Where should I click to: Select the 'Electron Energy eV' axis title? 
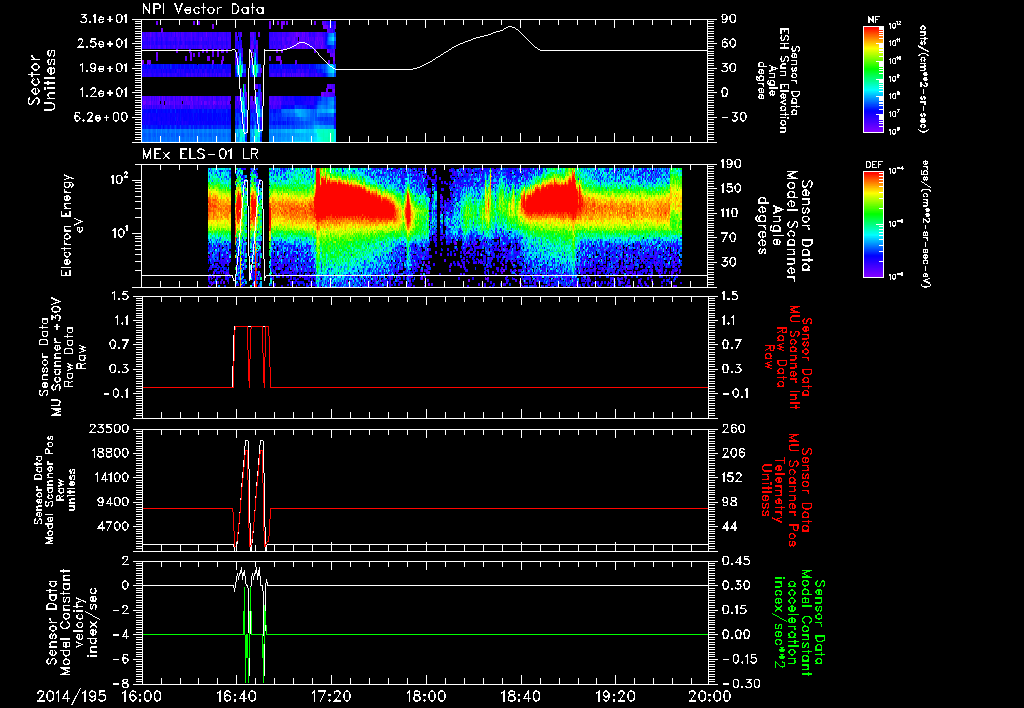72,225
